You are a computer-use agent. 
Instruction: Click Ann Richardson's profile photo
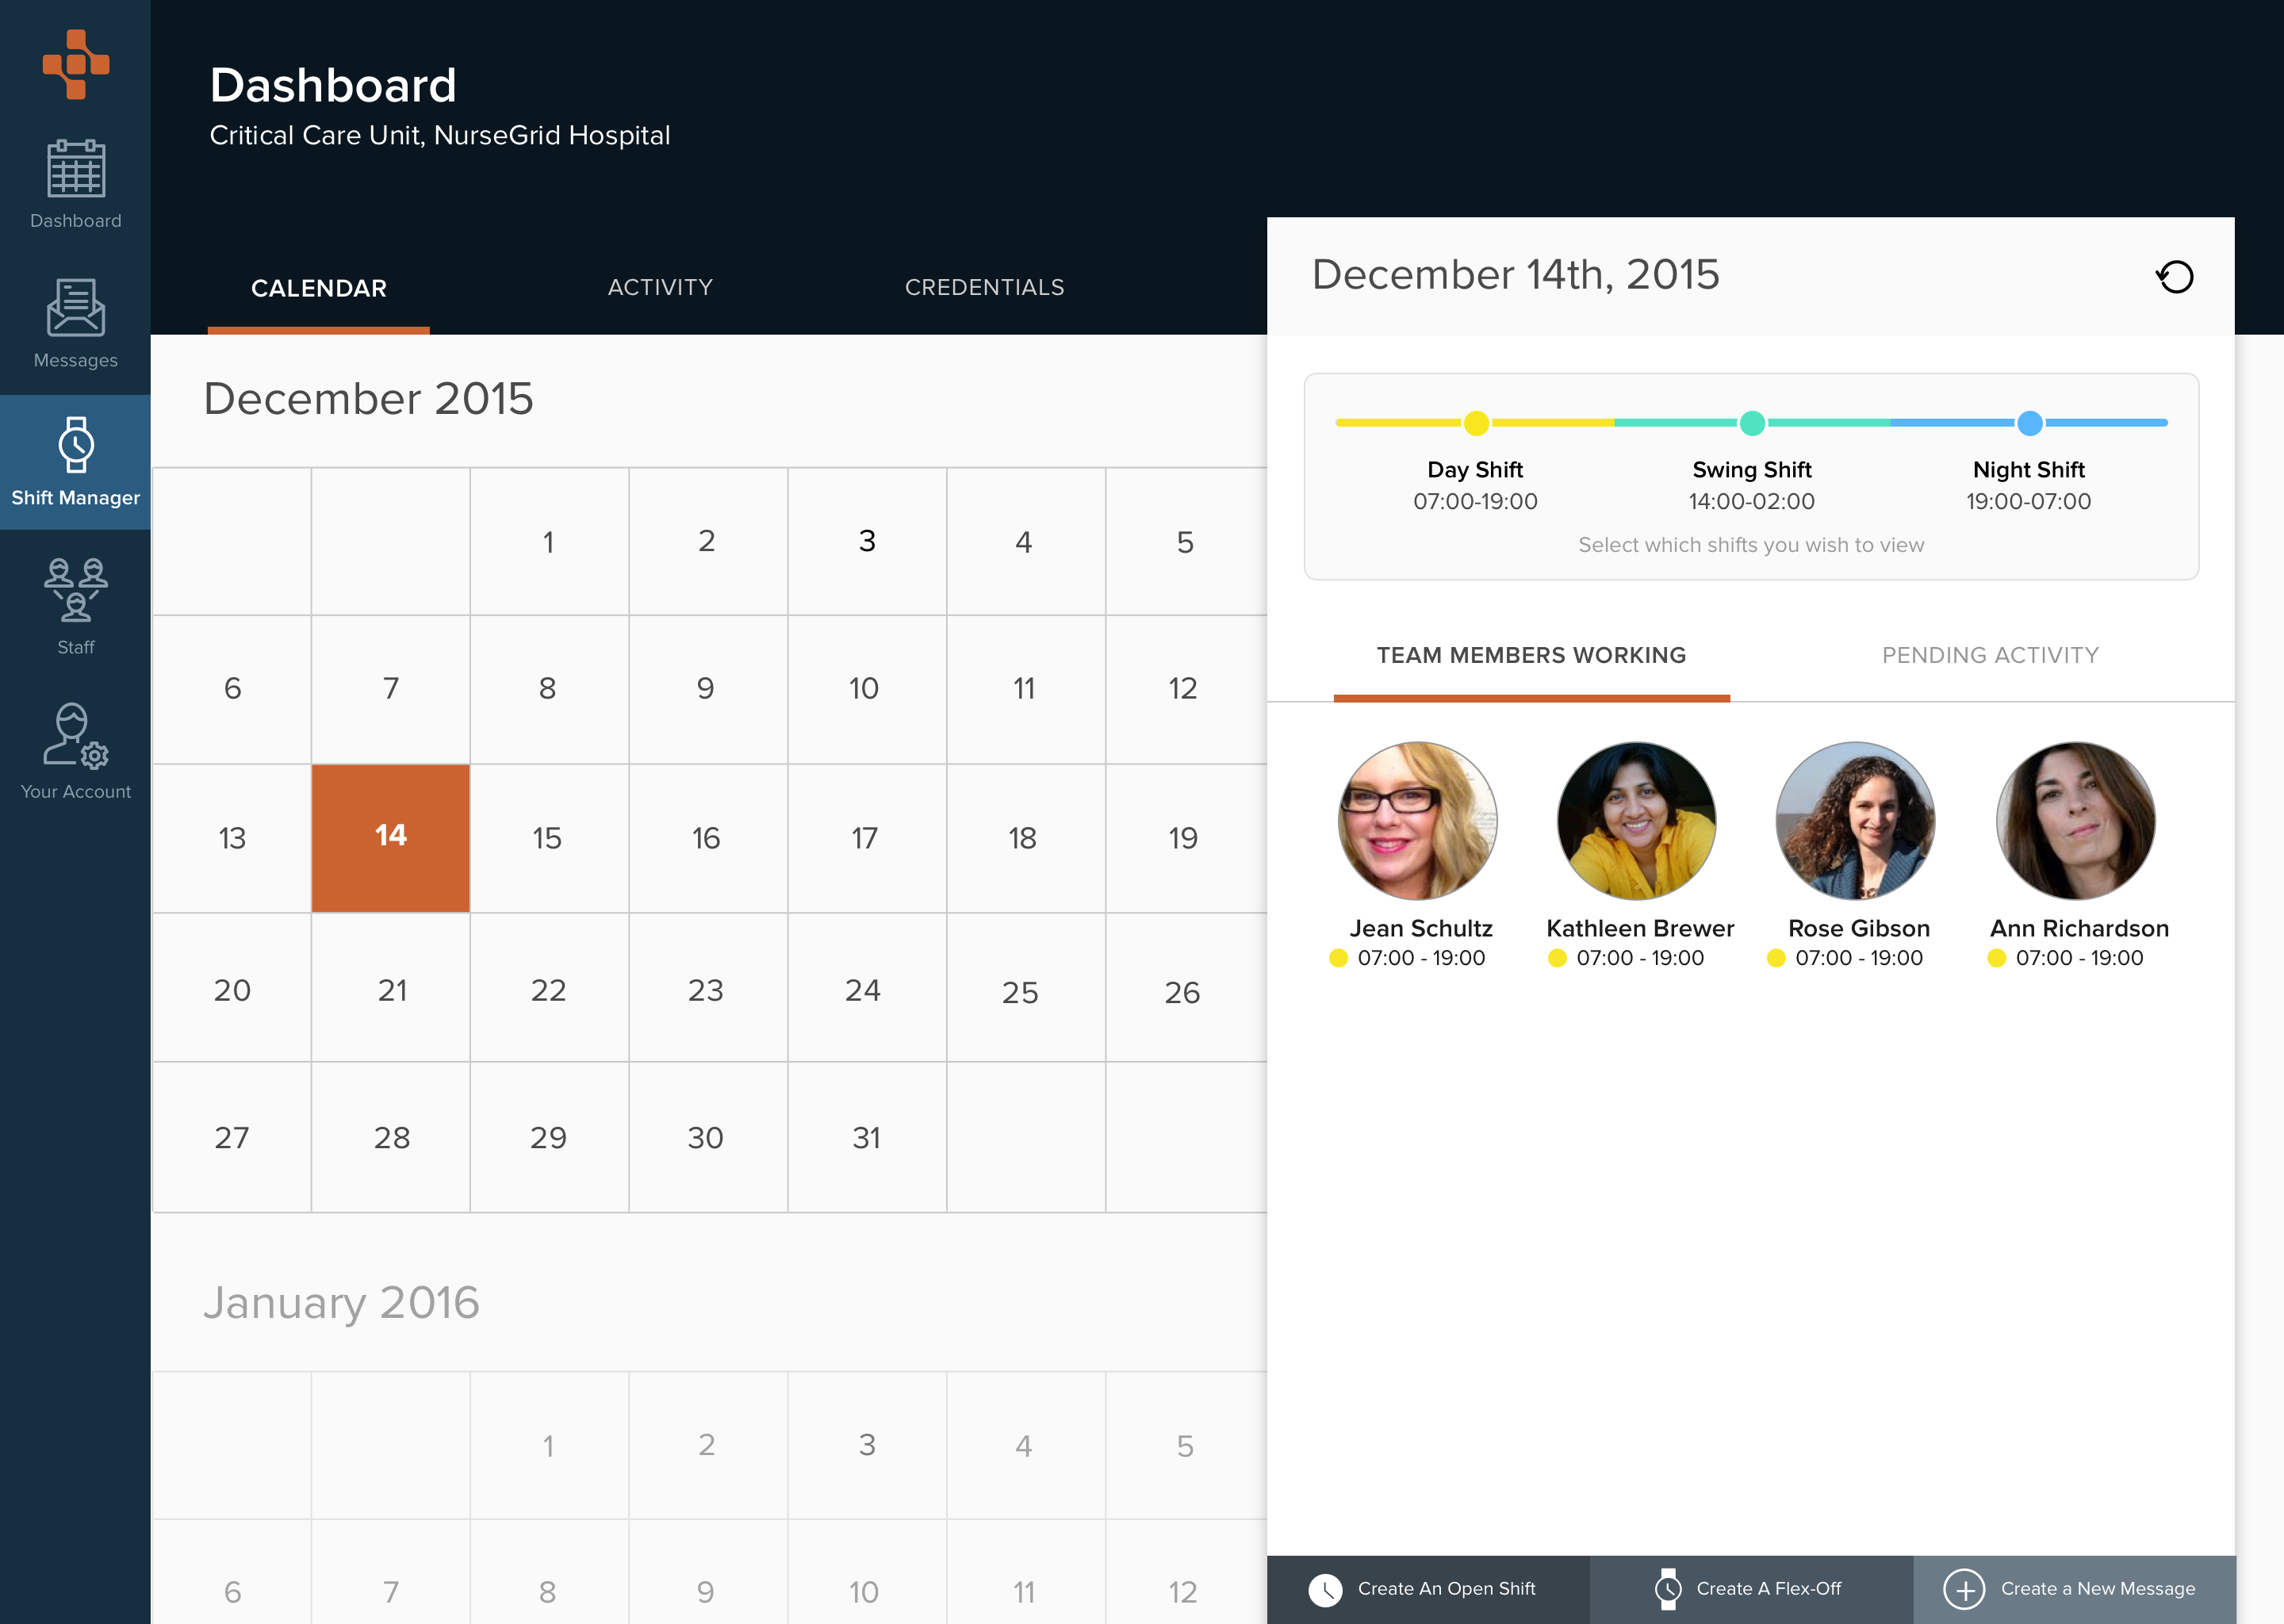[x=2075, y=820]
